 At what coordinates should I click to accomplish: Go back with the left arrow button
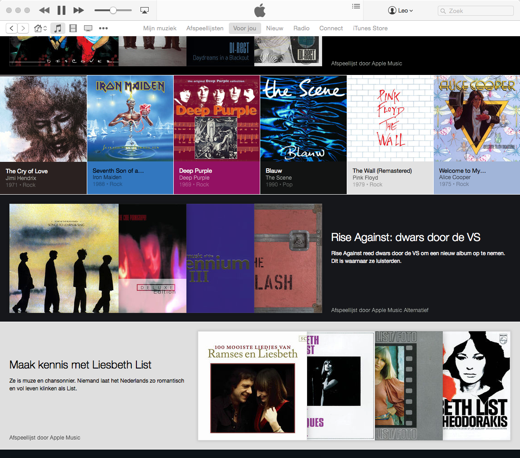(12, 28)
